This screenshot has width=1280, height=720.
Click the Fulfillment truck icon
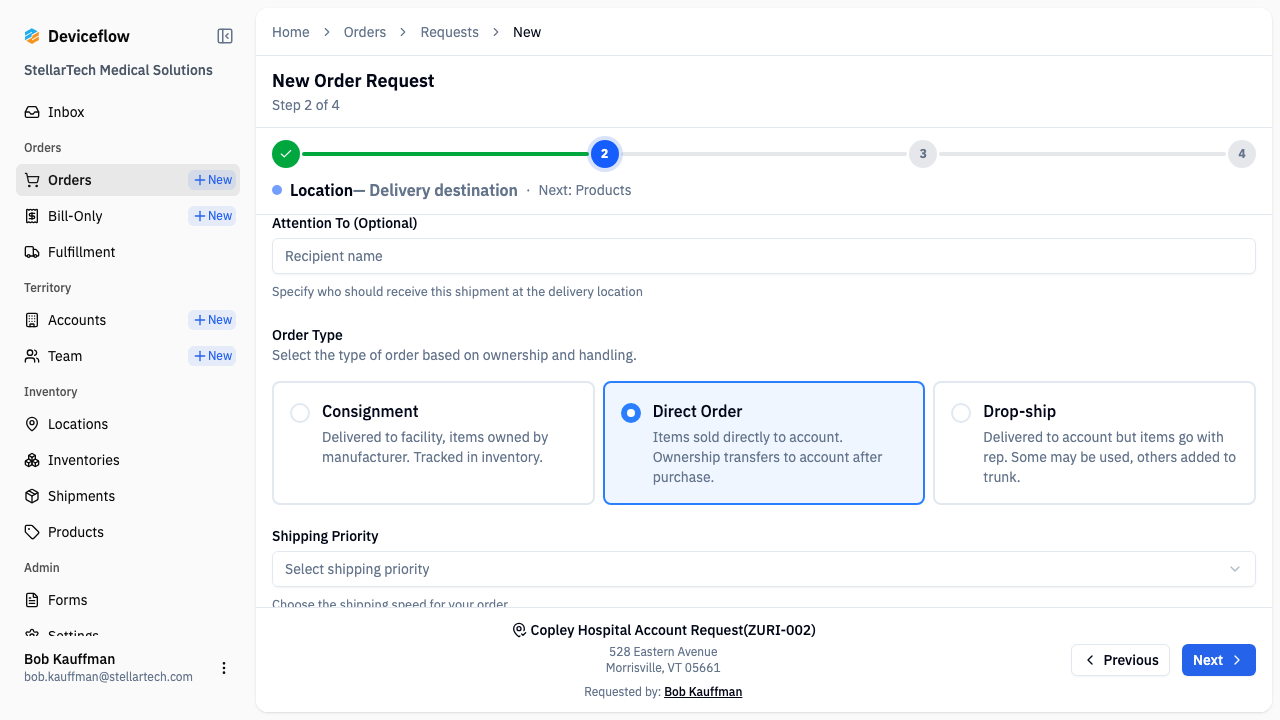32,252
